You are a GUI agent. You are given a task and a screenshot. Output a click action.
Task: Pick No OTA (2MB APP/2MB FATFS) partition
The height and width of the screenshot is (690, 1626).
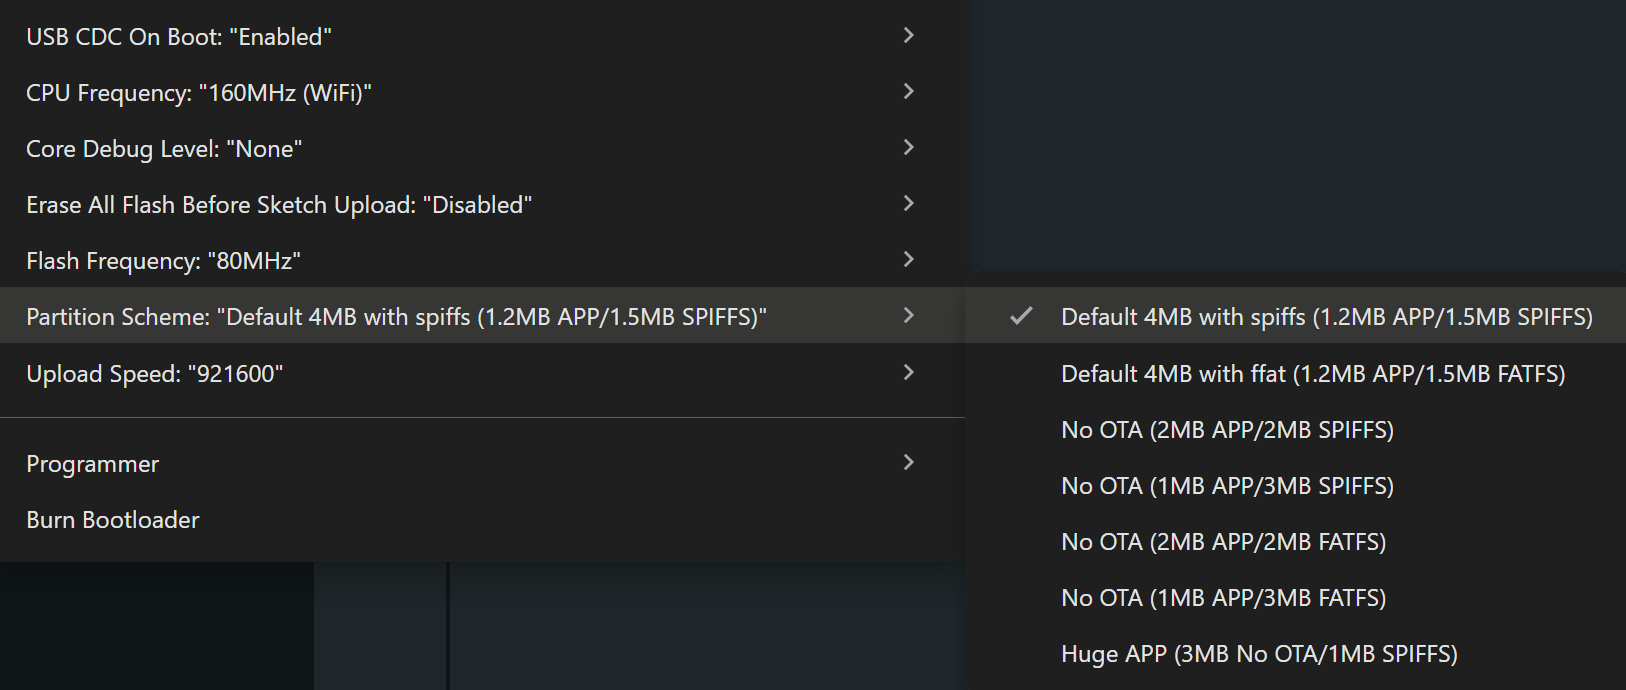pos(1223,542)
